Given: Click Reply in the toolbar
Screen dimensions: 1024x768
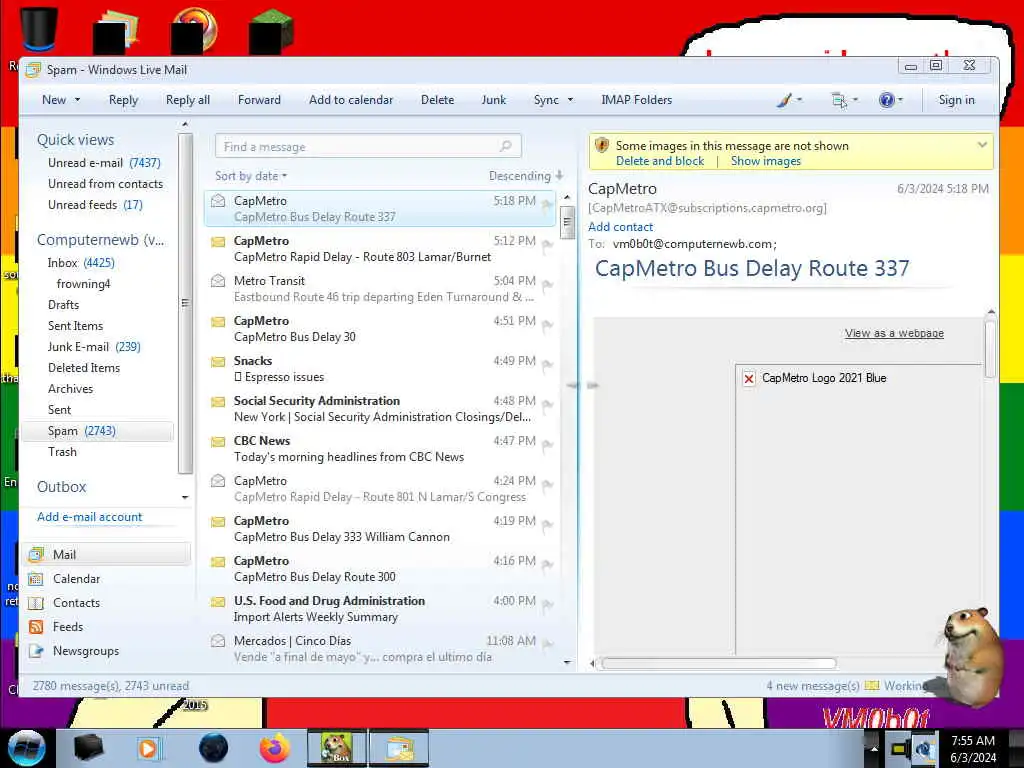Looking at the screenshot, I should (123, 100).
